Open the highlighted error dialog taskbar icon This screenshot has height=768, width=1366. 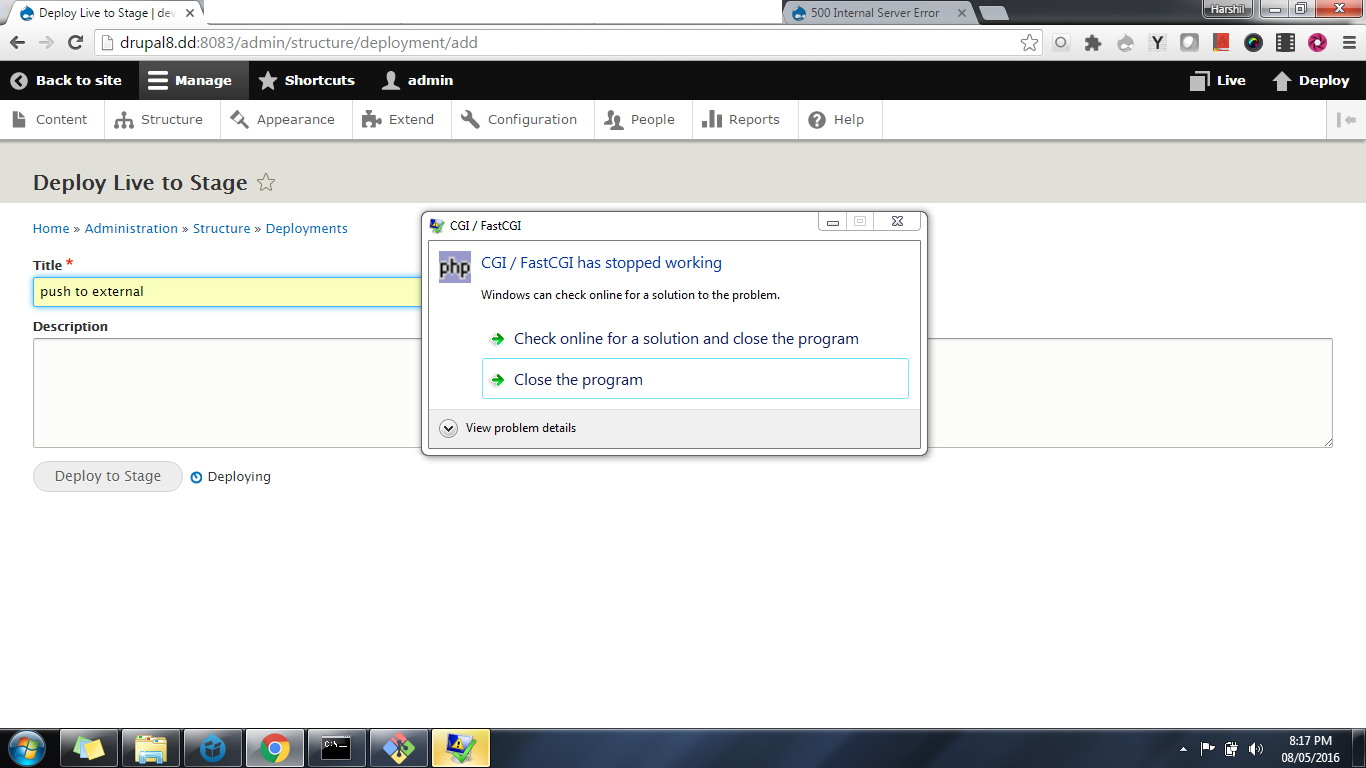461,747
